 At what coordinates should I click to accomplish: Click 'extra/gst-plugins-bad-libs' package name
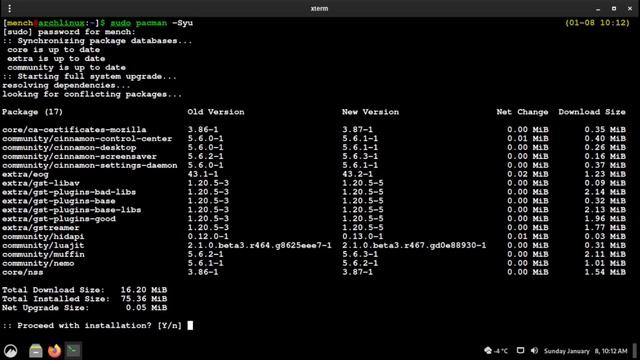[x=69, y=192]
